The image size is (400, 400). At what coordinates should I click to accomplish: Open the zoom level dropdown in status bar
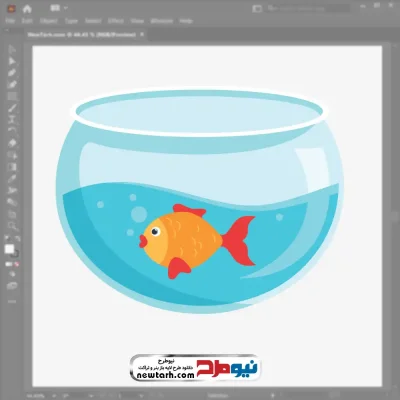(x=54, y=396)
